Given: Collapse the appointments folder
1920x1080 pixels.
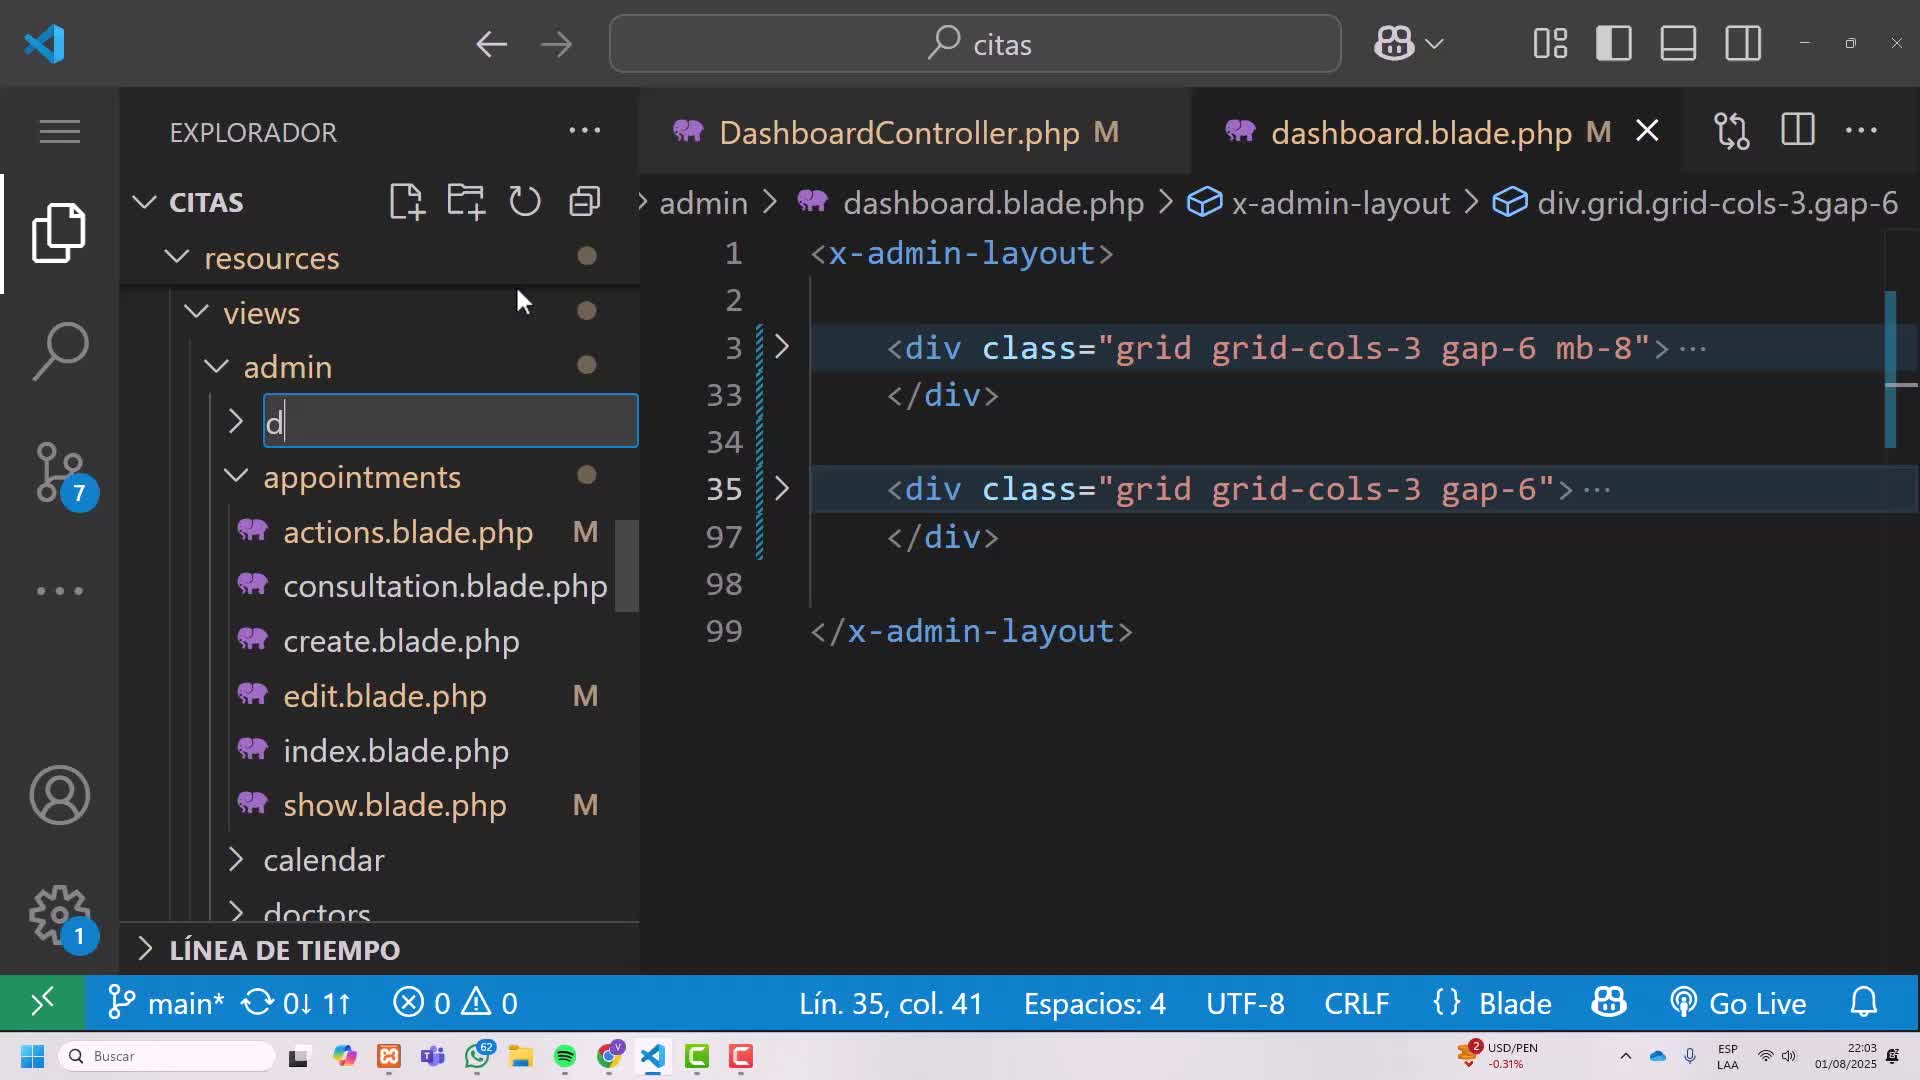Looking at the screenshot, I should (x=236, y=476).
